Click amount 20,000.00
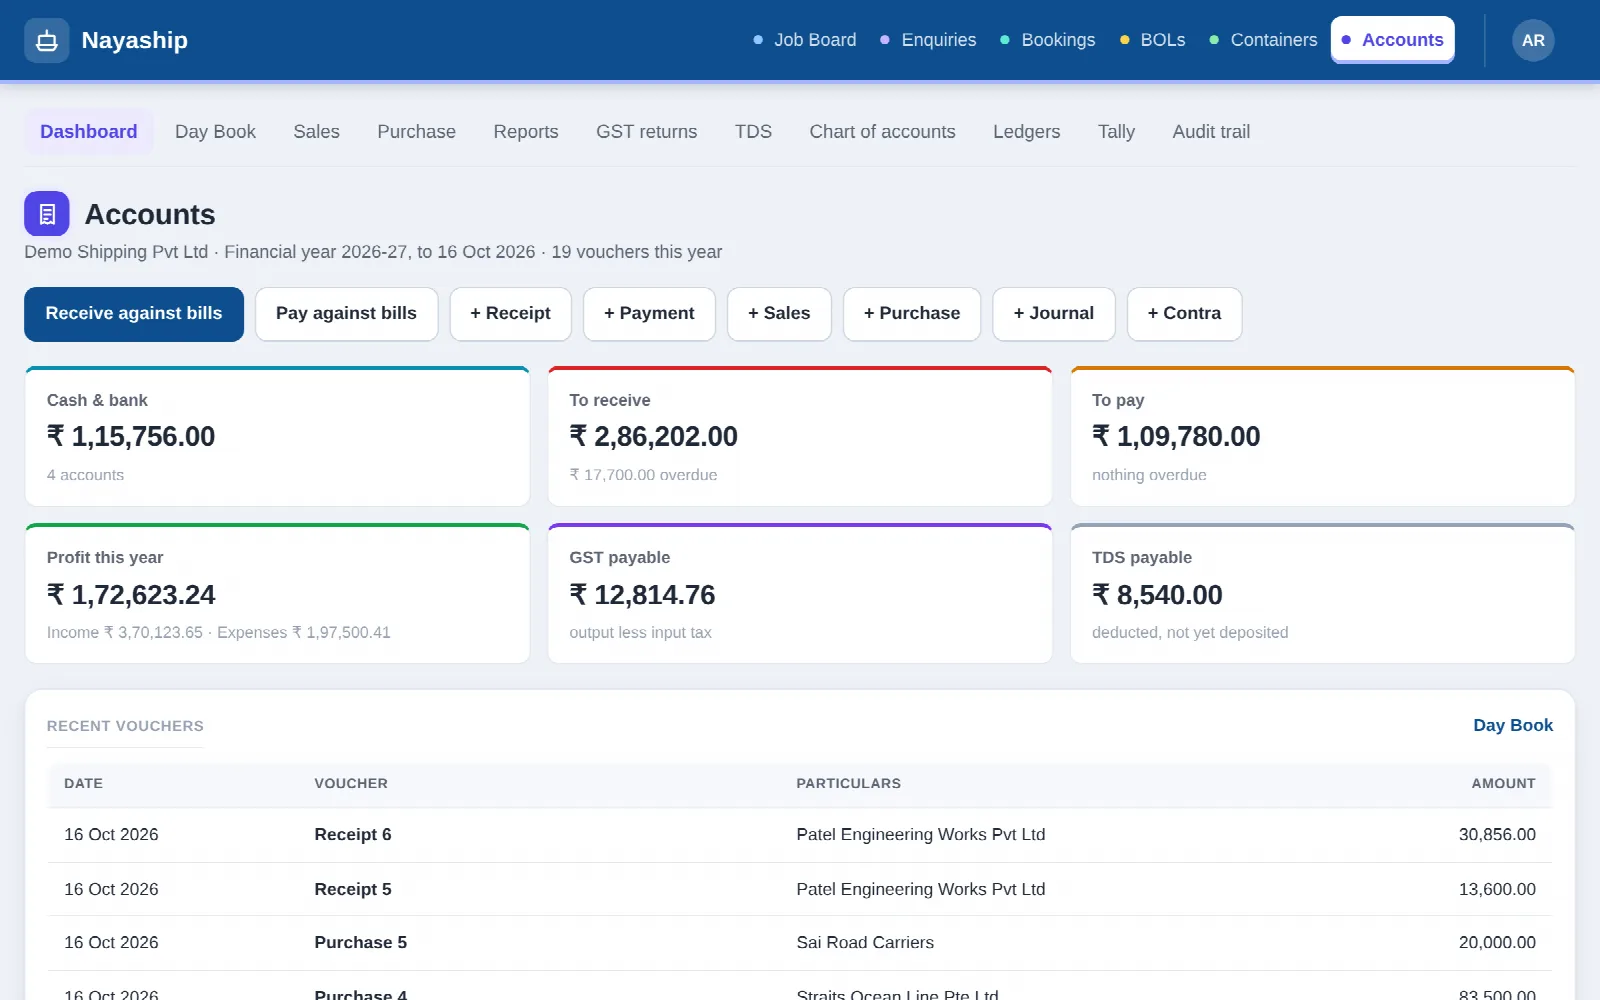The width and height of the screenshot is (1600, 1000). (1497, 943)
